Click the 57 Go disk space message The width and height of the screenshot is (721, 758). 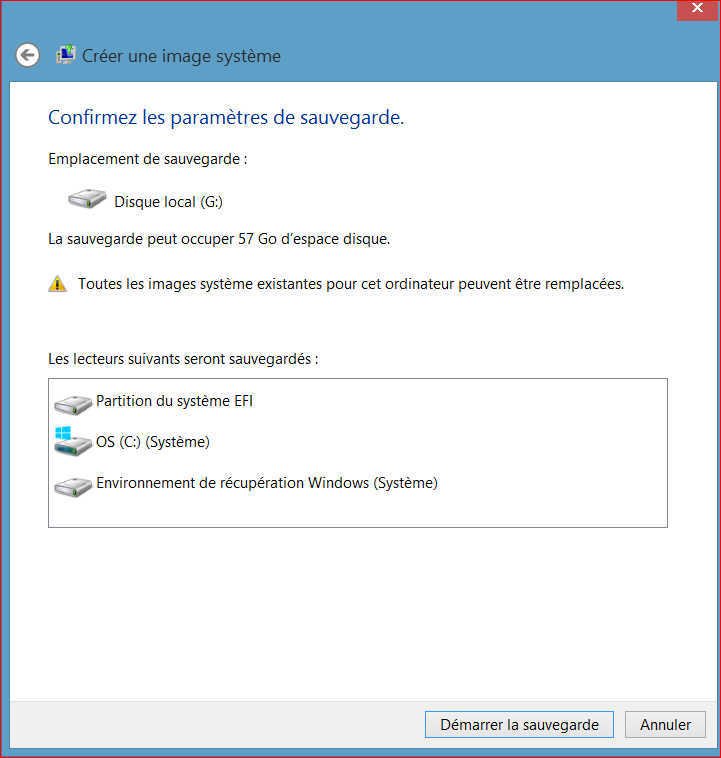coord(219,240)
